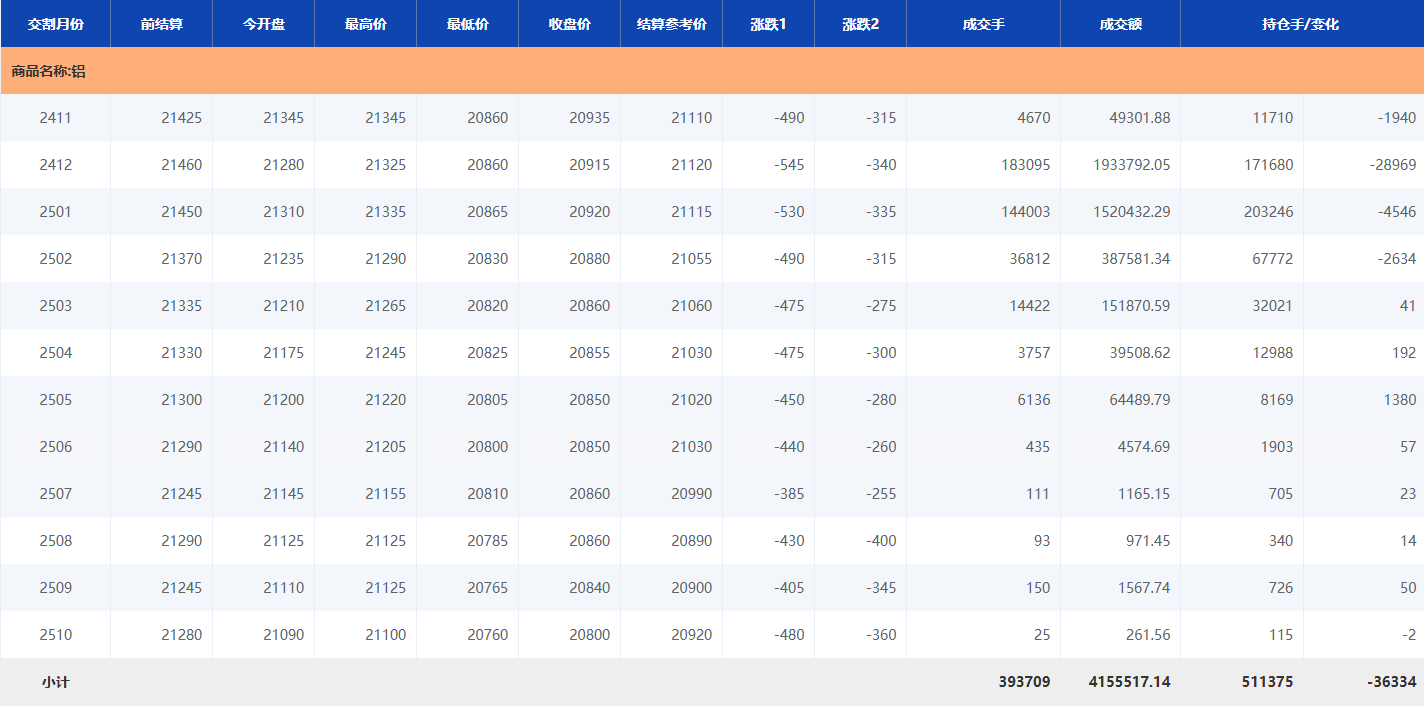Click the 持仓手/变化 column header

pos(1300,24)
